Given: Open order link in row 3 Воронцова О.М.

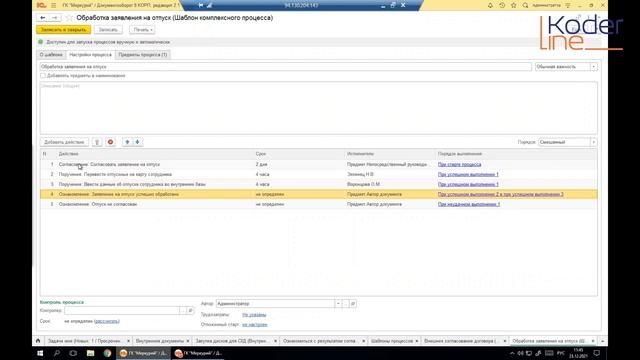Looking at the screenshot, I should click(x=468, y=184).
